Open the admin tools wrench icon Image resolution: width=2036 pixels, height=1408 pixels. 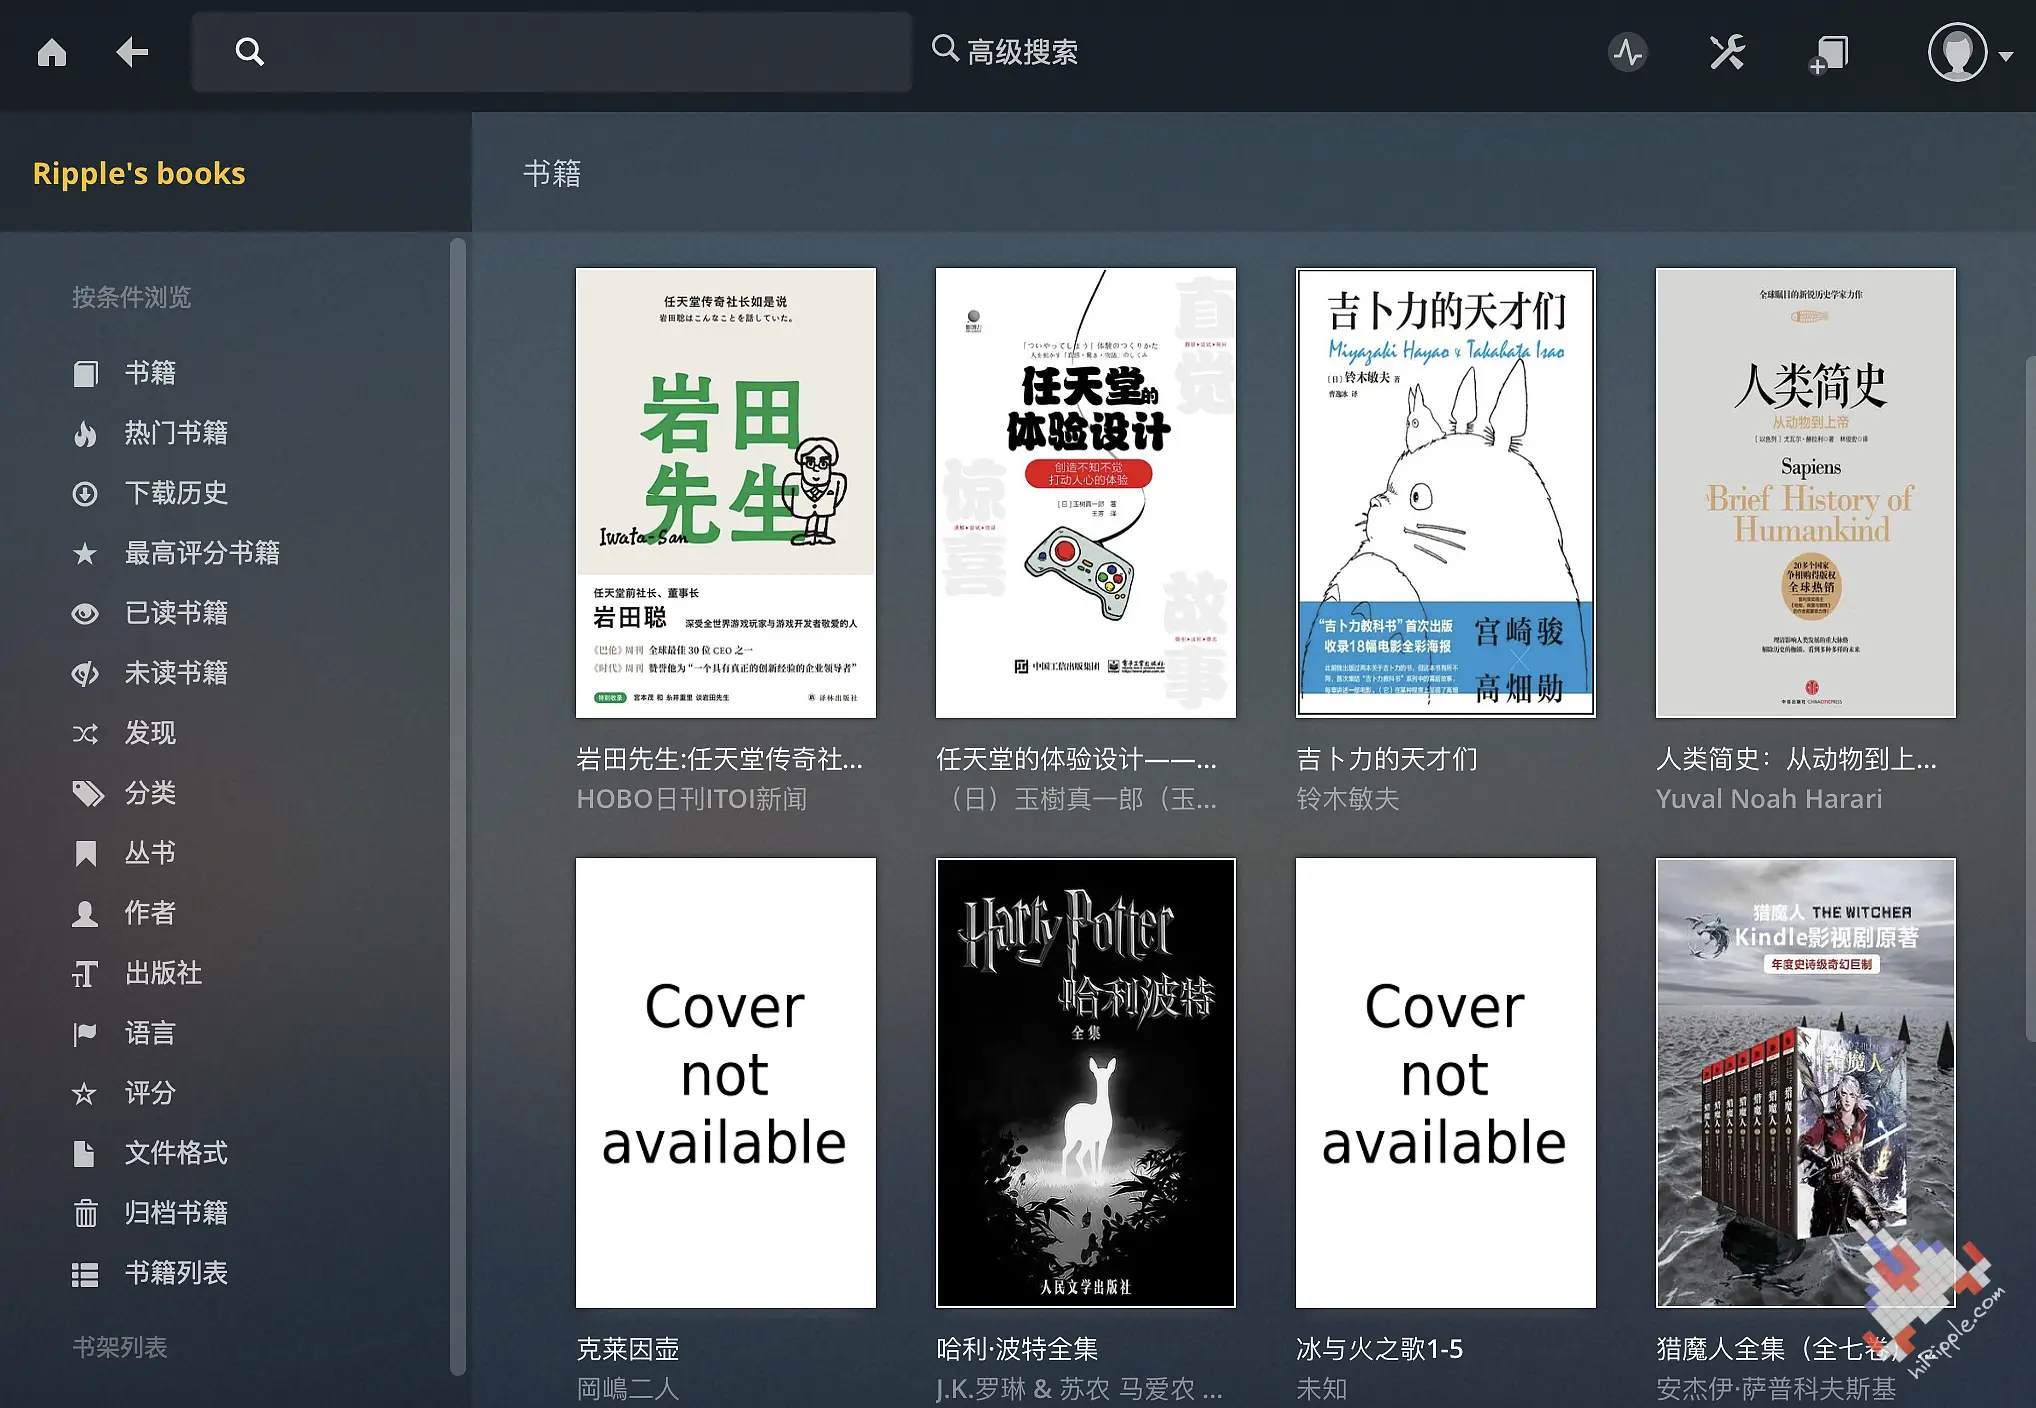1727,52
